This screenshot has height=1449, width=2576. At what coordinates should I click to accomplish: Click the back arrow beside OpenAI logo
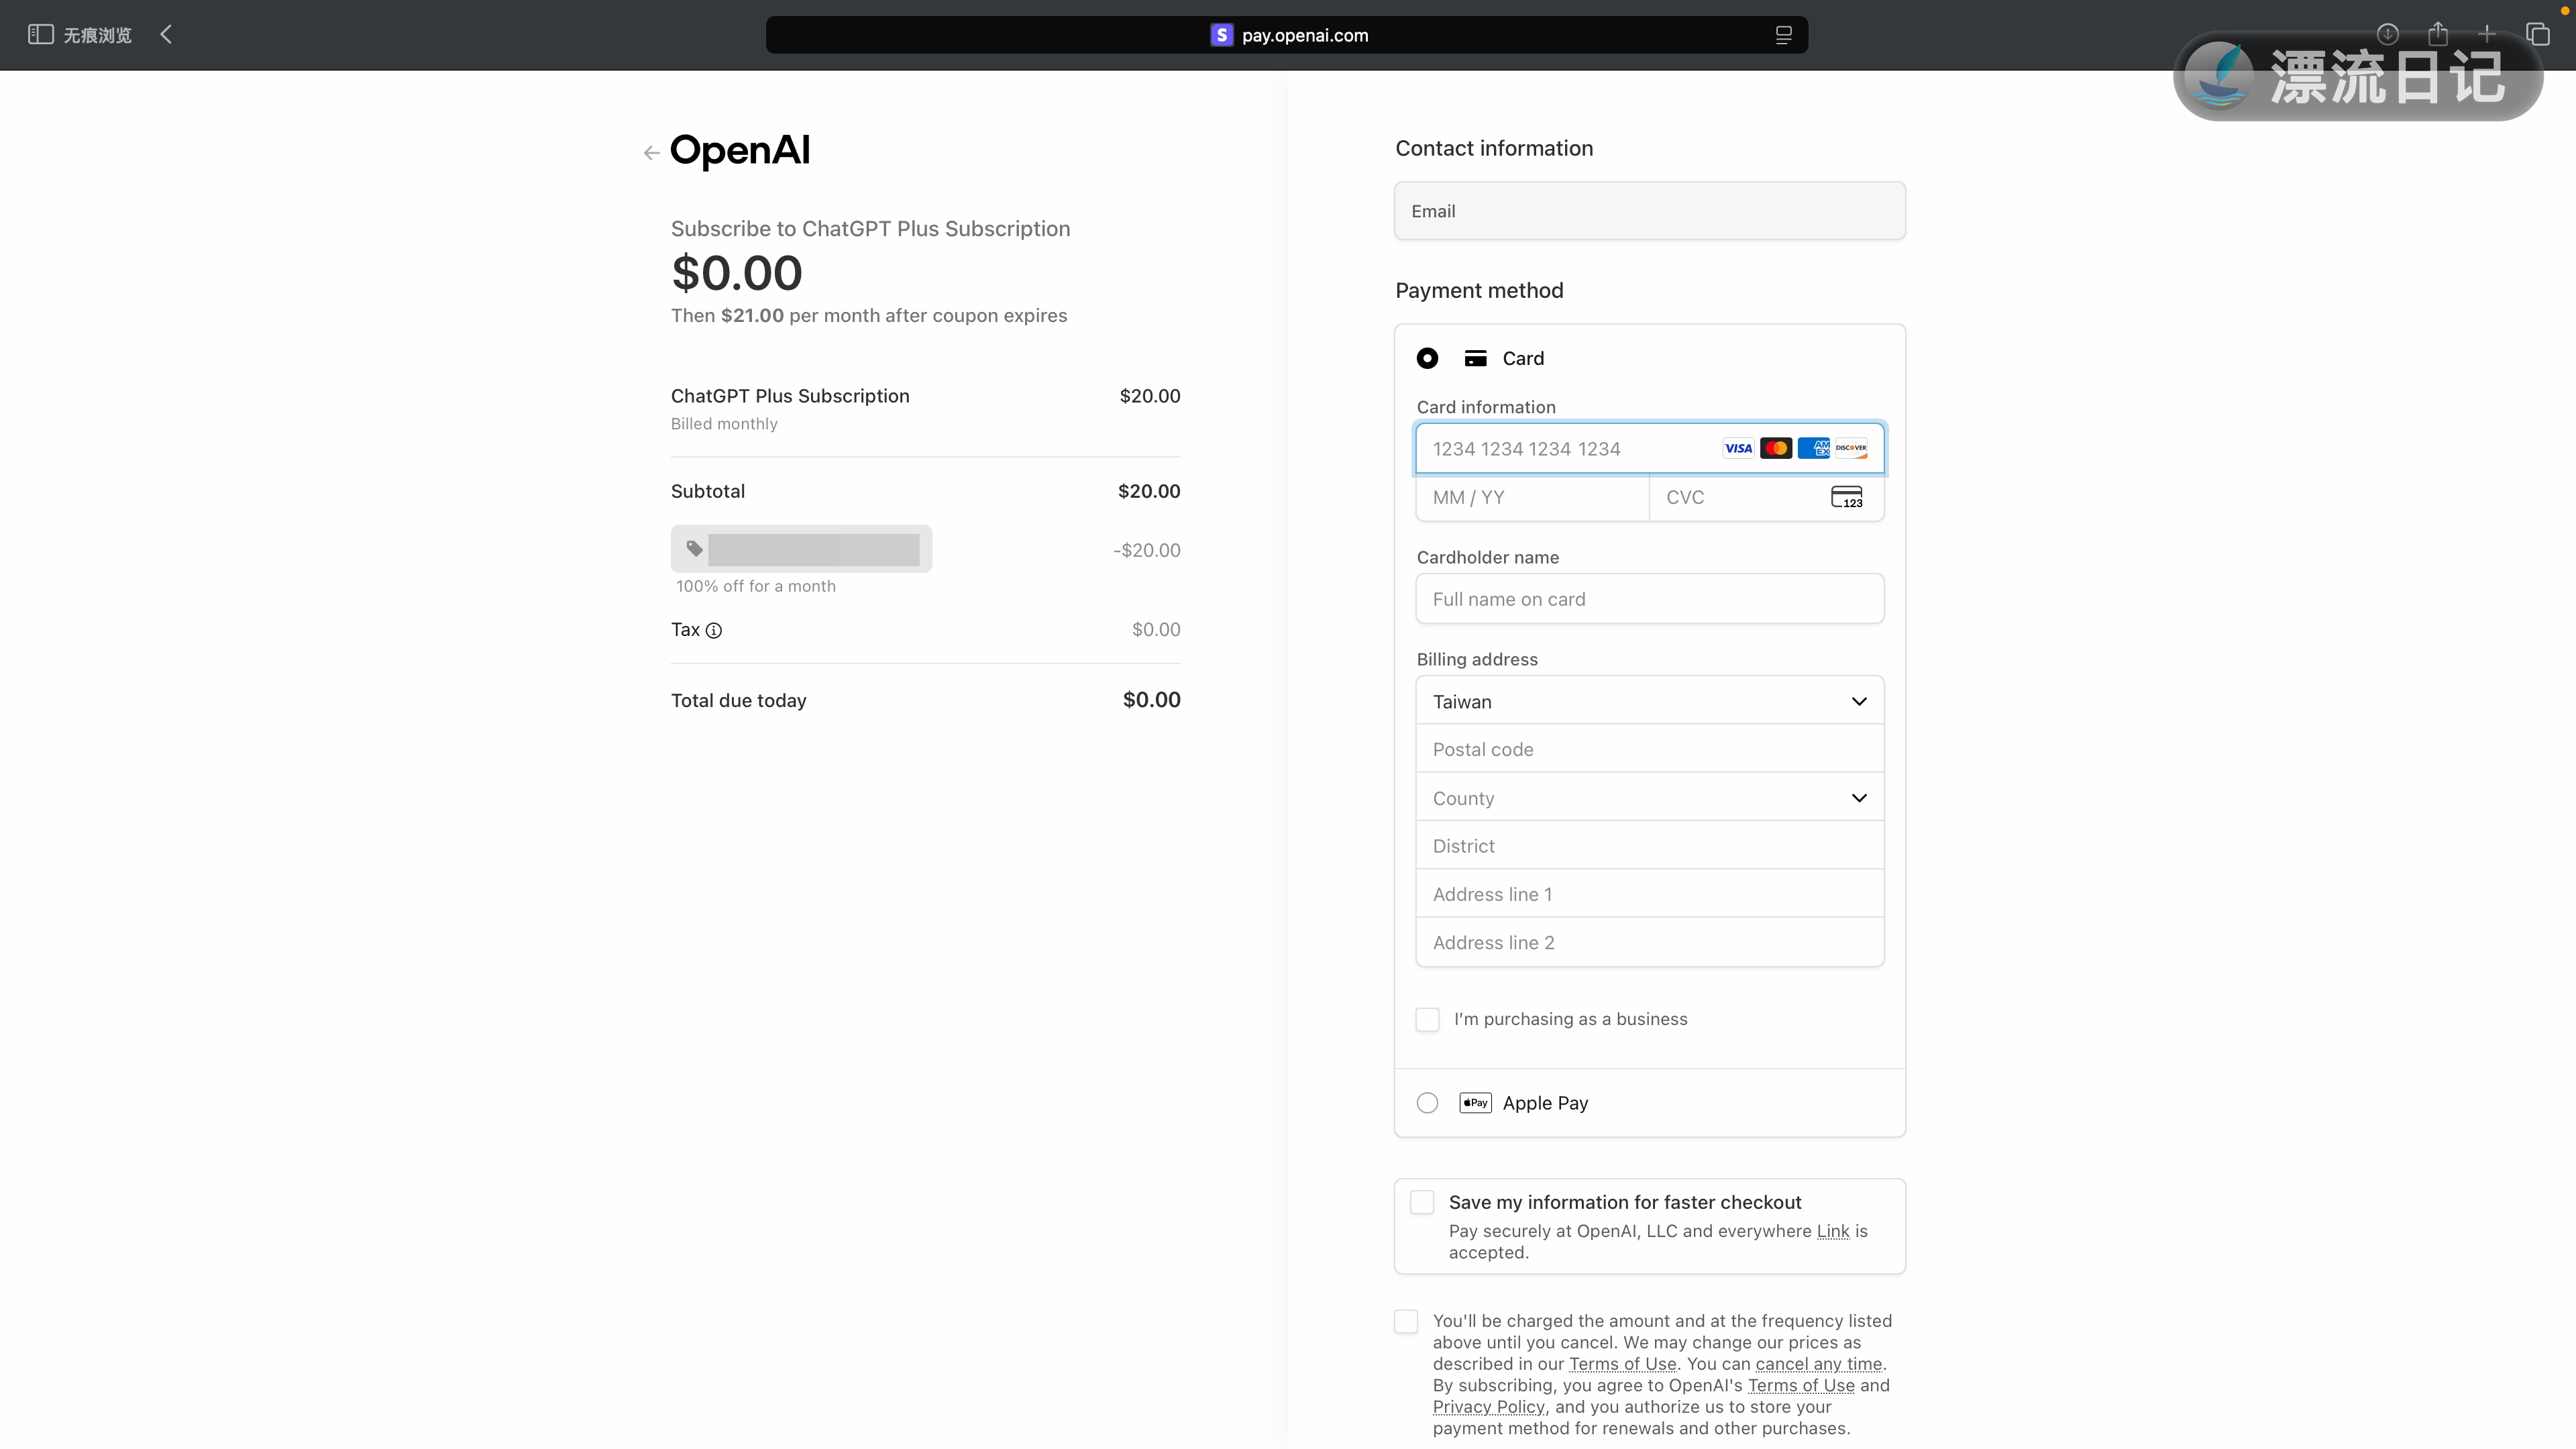pos(651,153)
